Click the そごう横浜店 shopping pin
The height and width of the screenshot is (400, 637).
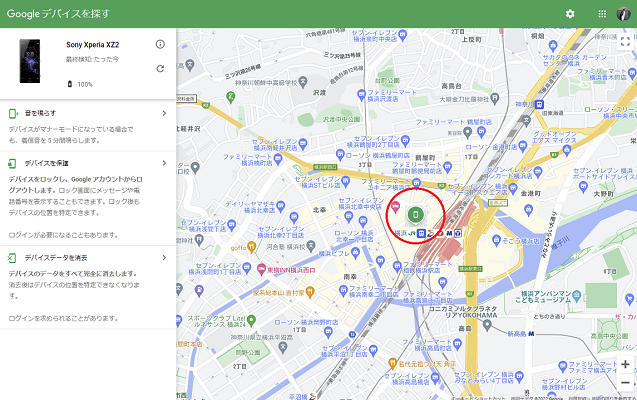click(496, 240)
